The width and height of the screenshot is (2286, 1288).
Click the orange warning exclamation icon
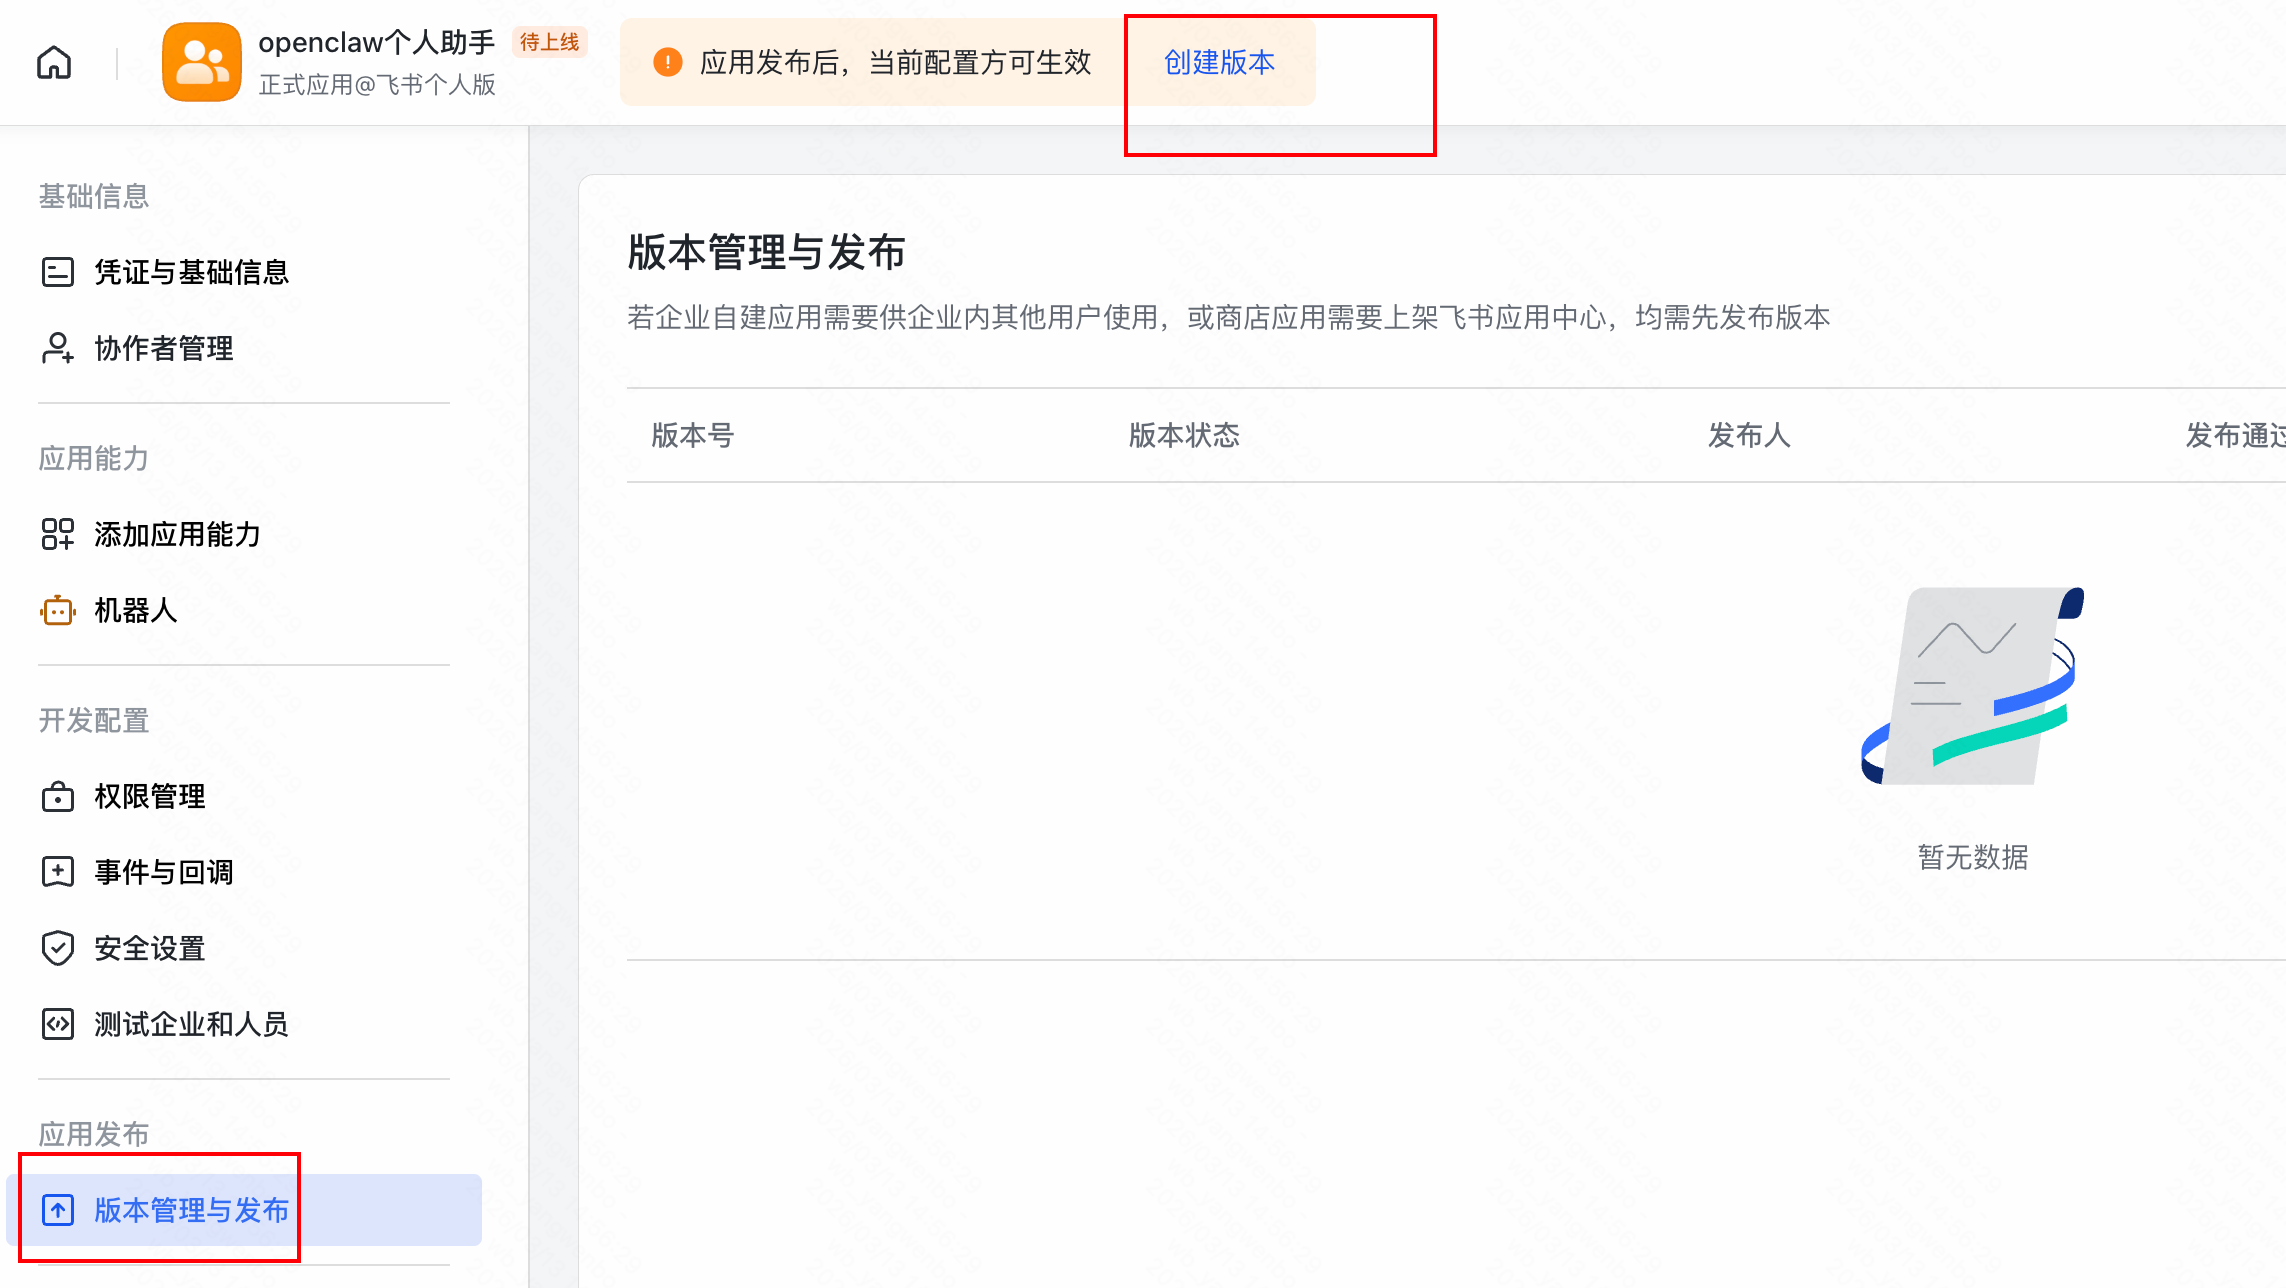coord(667,62)
